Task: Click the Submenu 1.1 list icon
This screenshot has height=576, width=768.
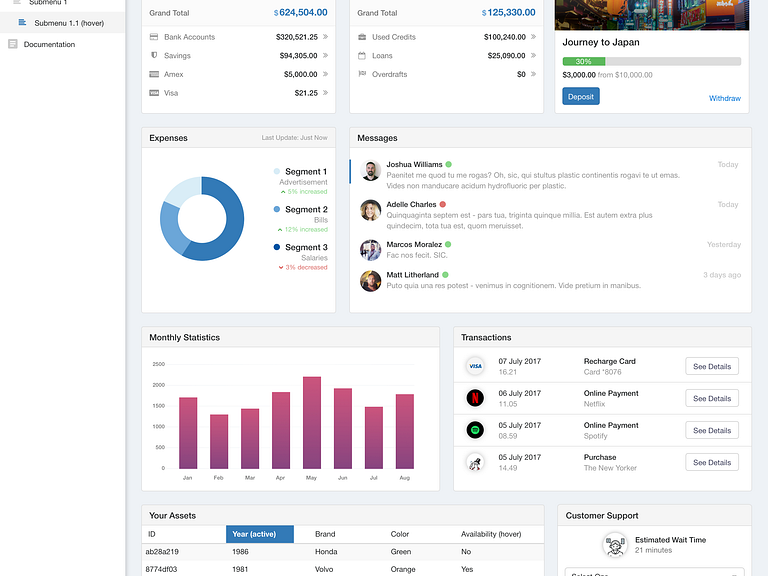Action: click(x=22, y=23)
